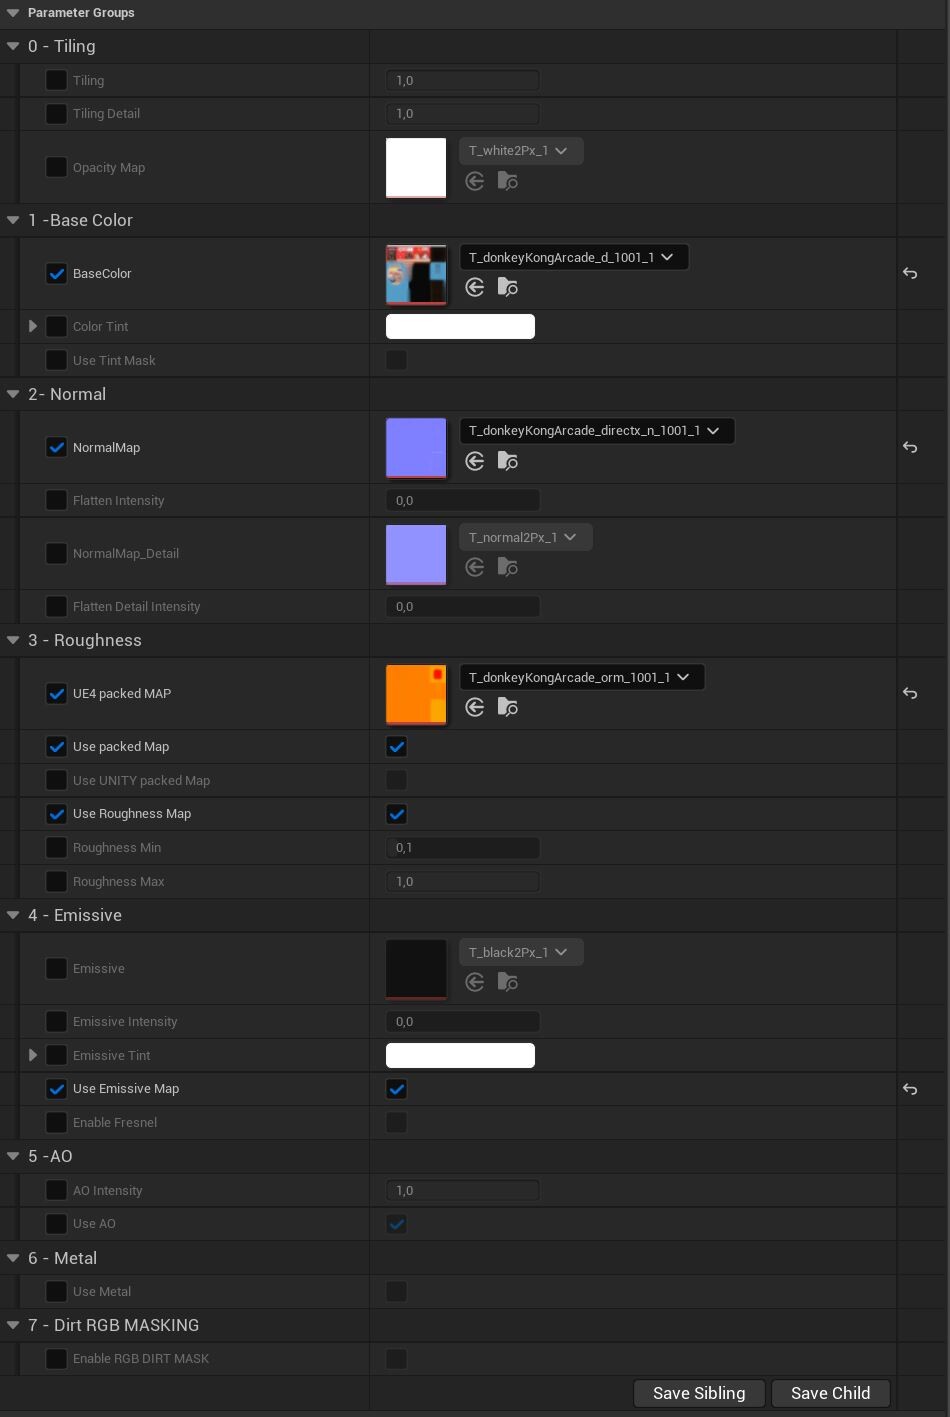The height and width of the screenshot is (1417, 950).
Task: Open the T_donkeyKongArcade_d_1001_1 texture dropdown
Action: tap(574, 257)
